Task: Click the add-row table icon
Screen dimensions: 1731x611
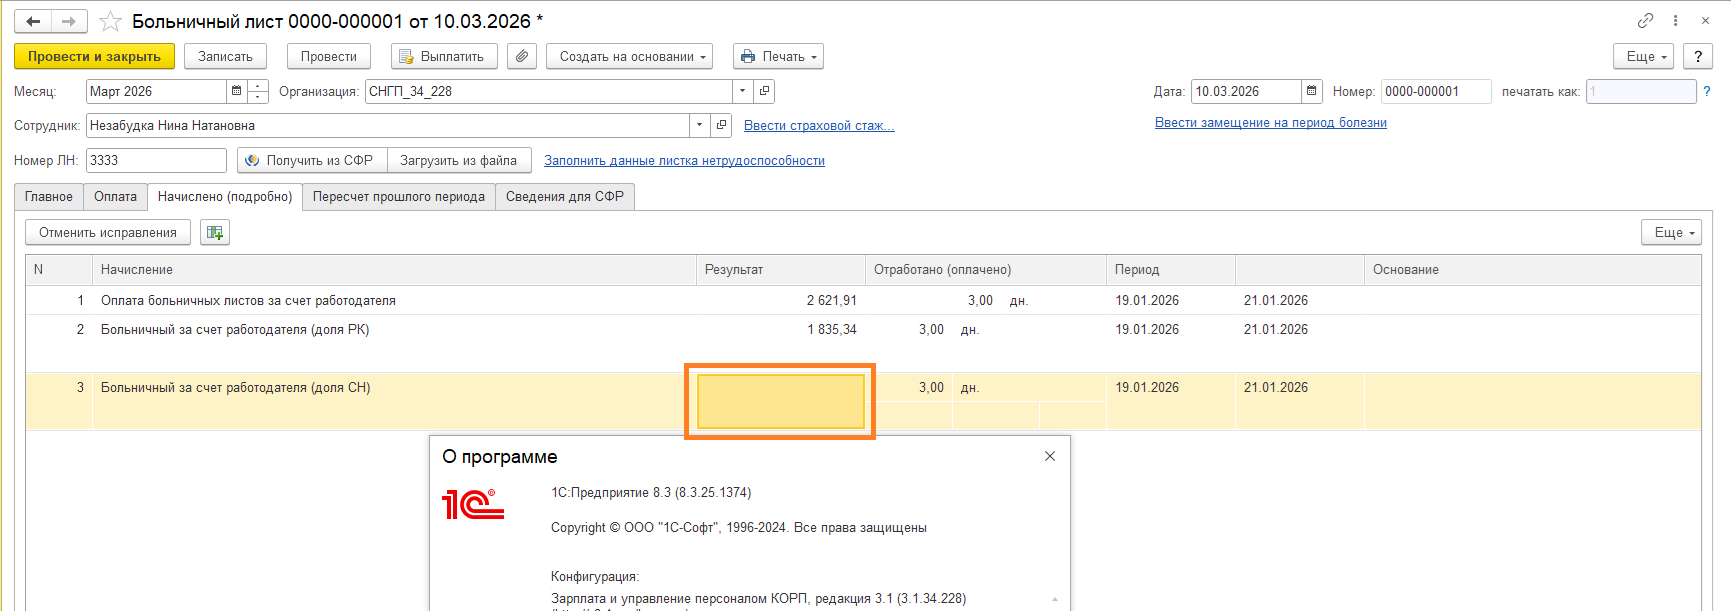Action: click(x=214, y=233)
